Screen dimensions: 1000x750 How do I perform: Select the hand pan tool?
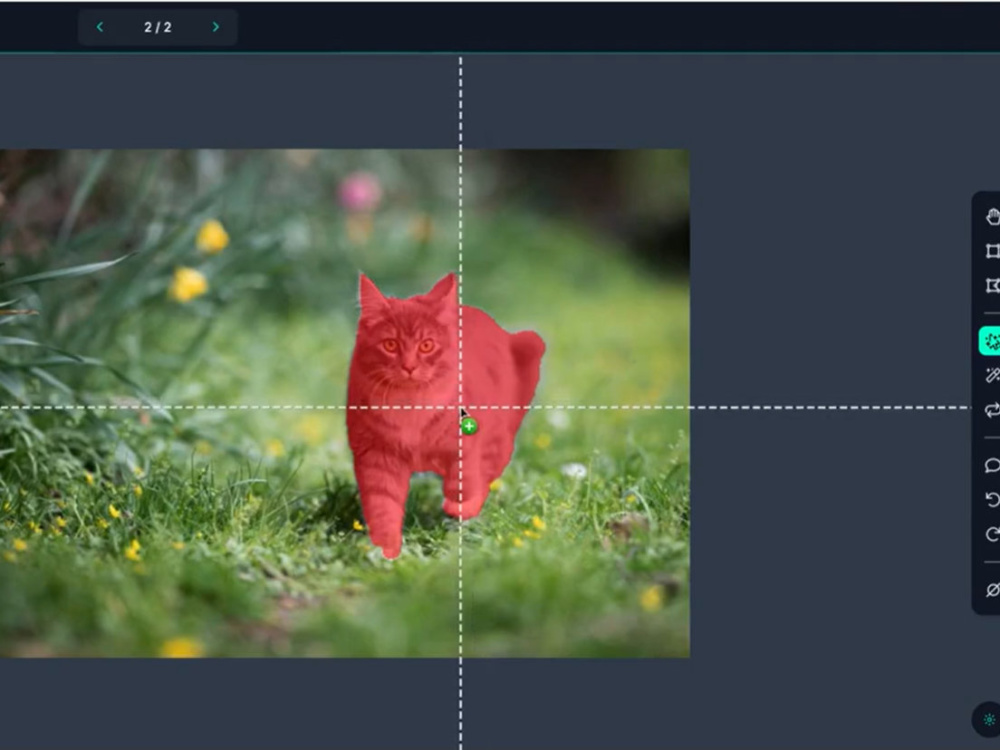[992, 217]
